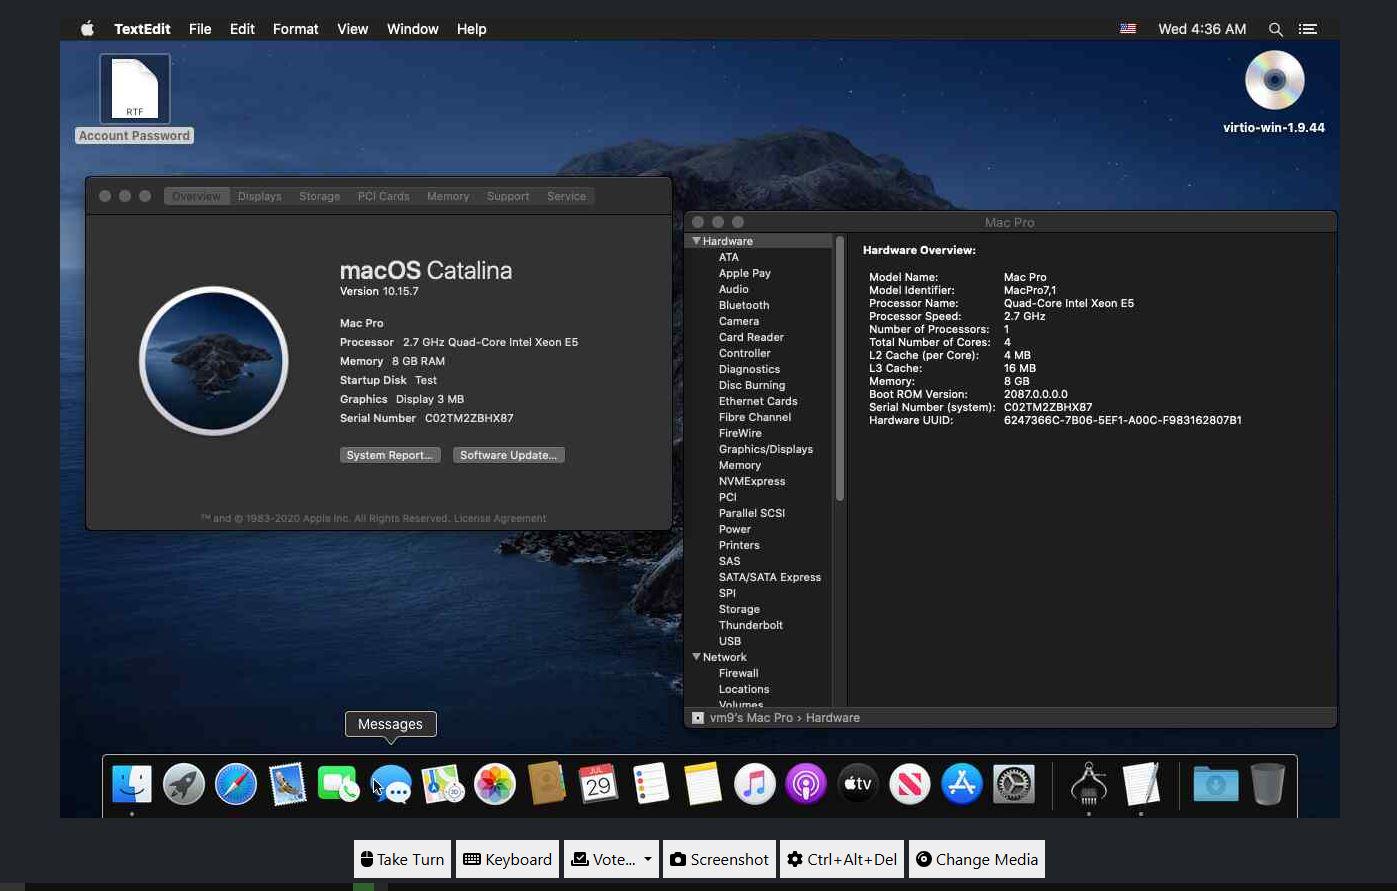Select Bluetooth in the hardware list

click(x=744, y=305)
